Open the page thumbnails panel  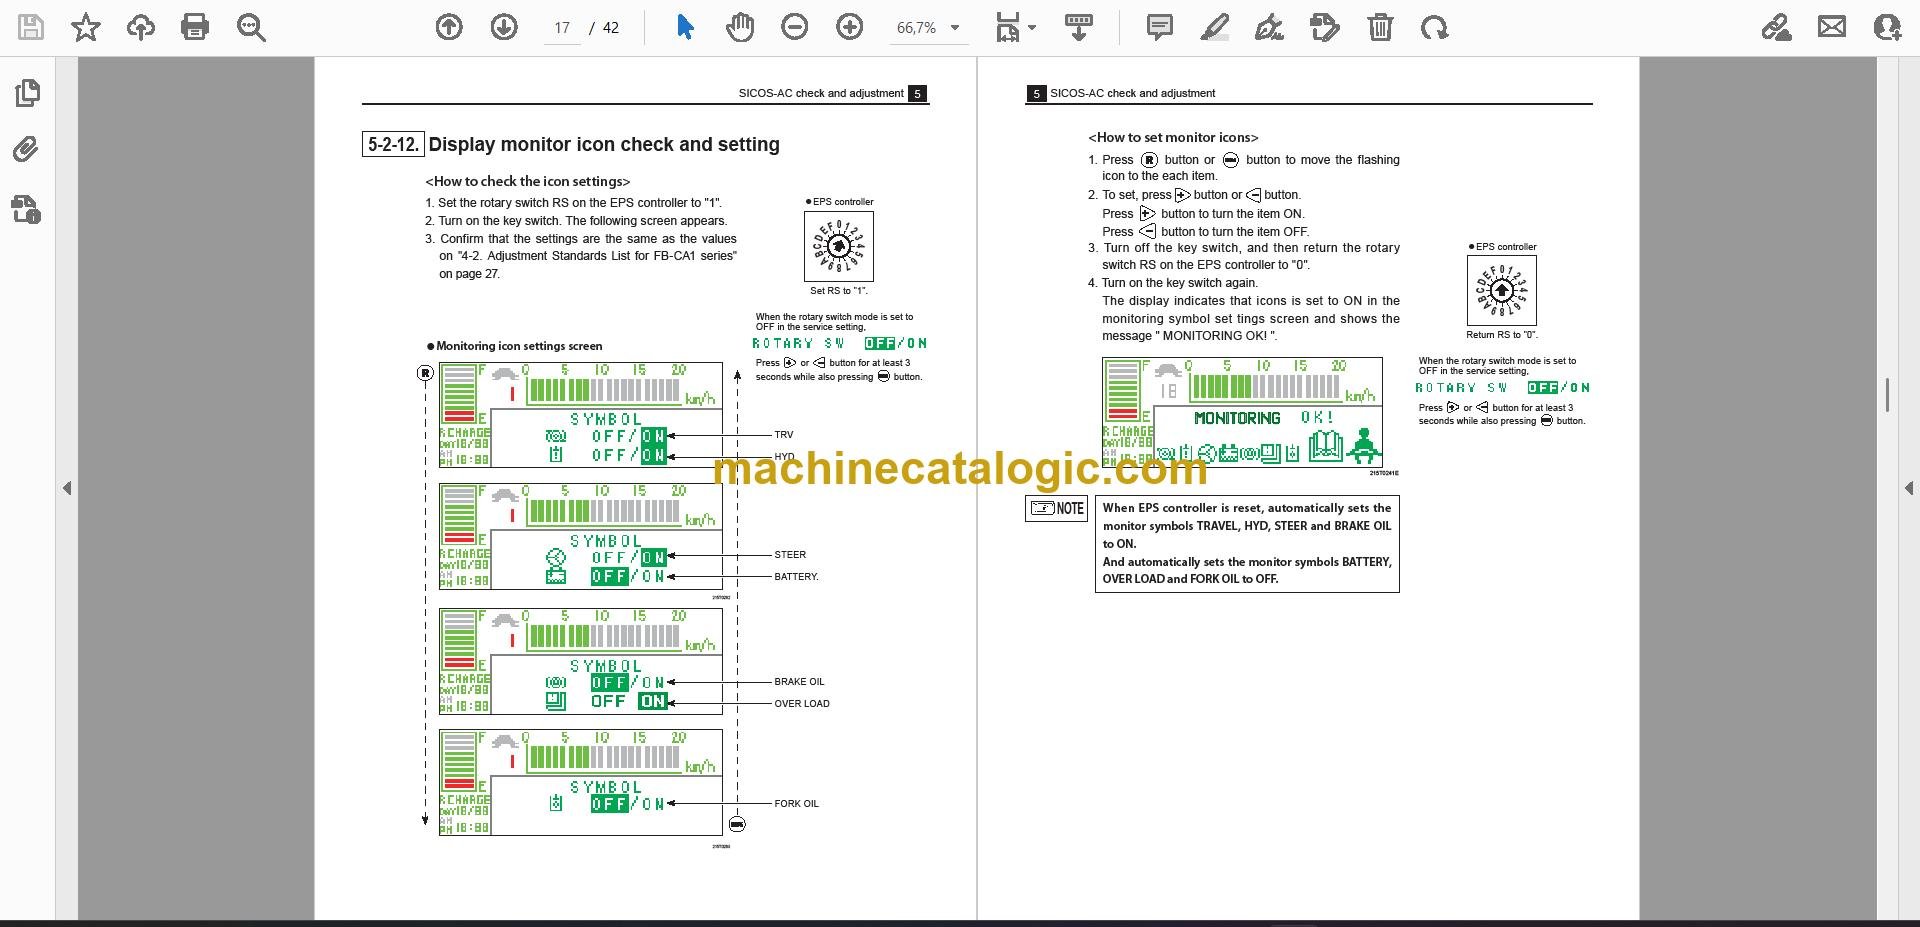[28, 93]
